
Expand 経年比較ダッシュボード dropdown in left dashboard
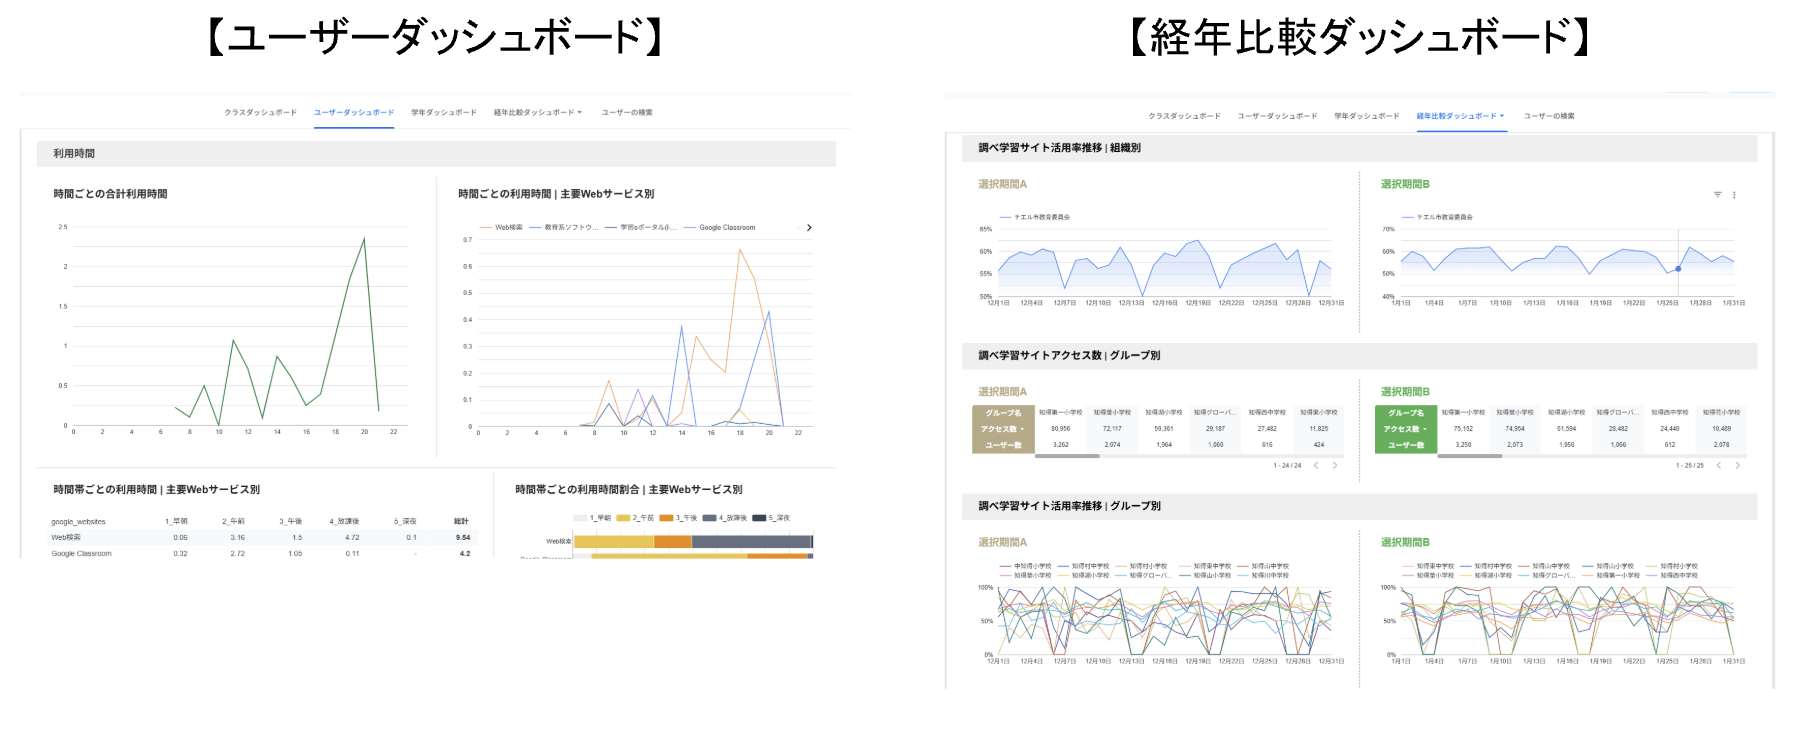[x=538, y=113]
